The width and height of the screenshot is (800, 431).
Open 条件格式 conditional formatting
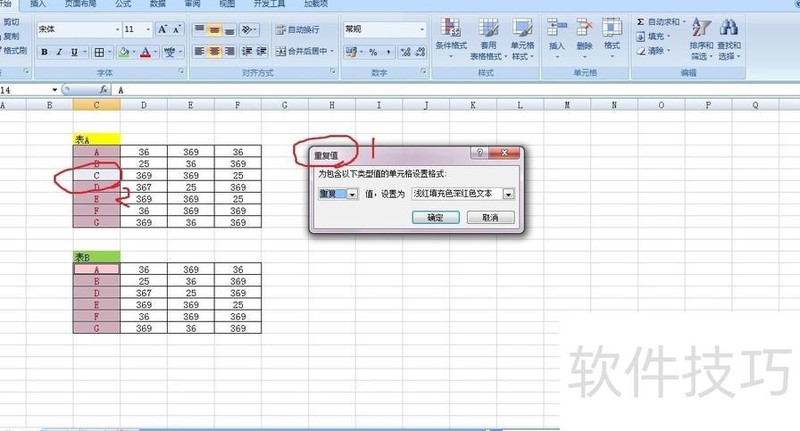pyautogui.click(x=451, y=38)
